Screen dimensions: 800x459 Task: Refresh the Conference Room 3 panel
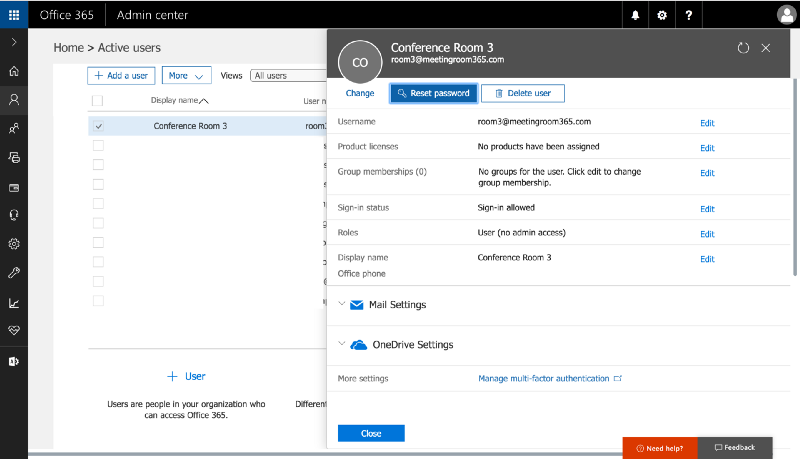(x=743, y=48)
